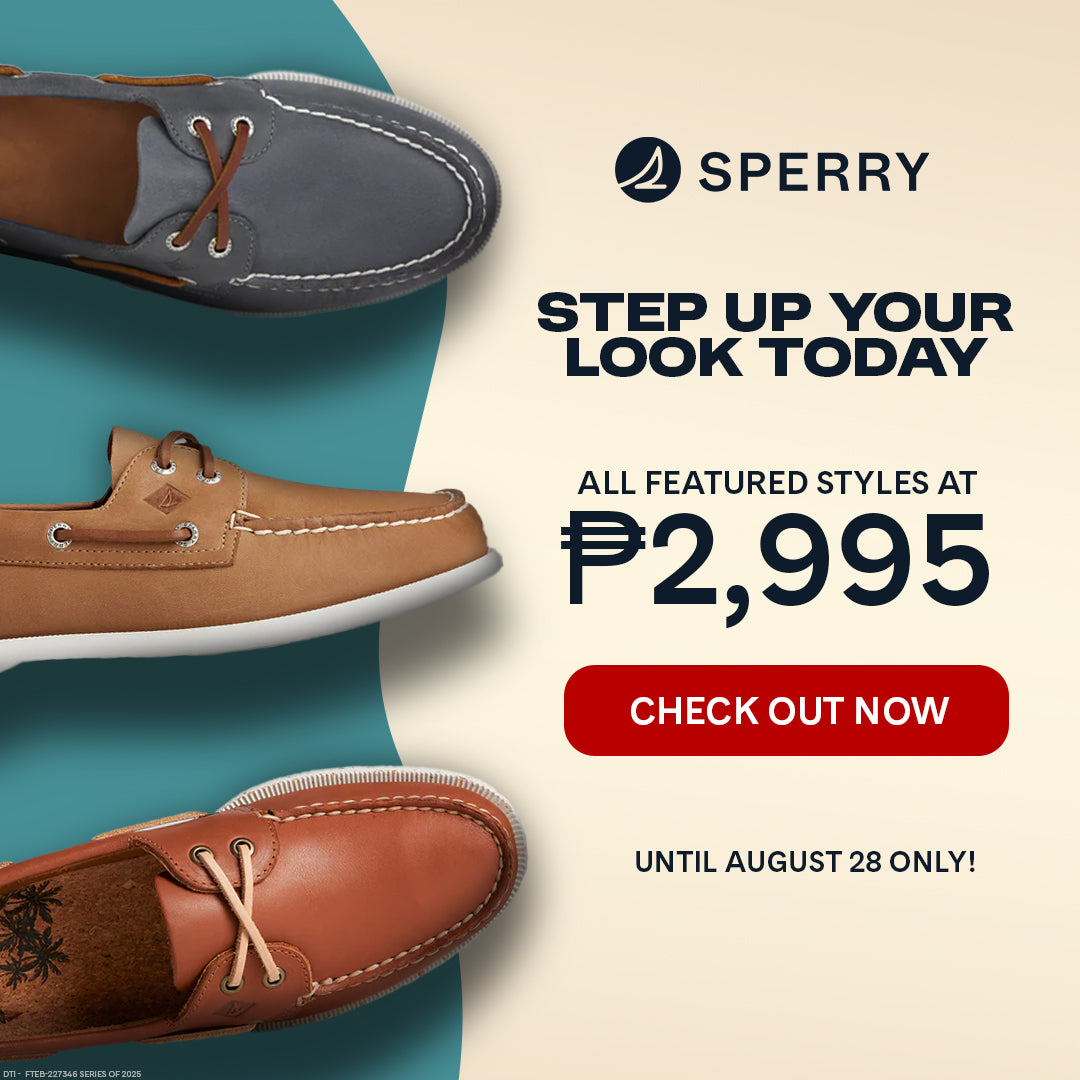Click the peso sign before the price
1080x1080 pixels.
(x=602, y=557)
